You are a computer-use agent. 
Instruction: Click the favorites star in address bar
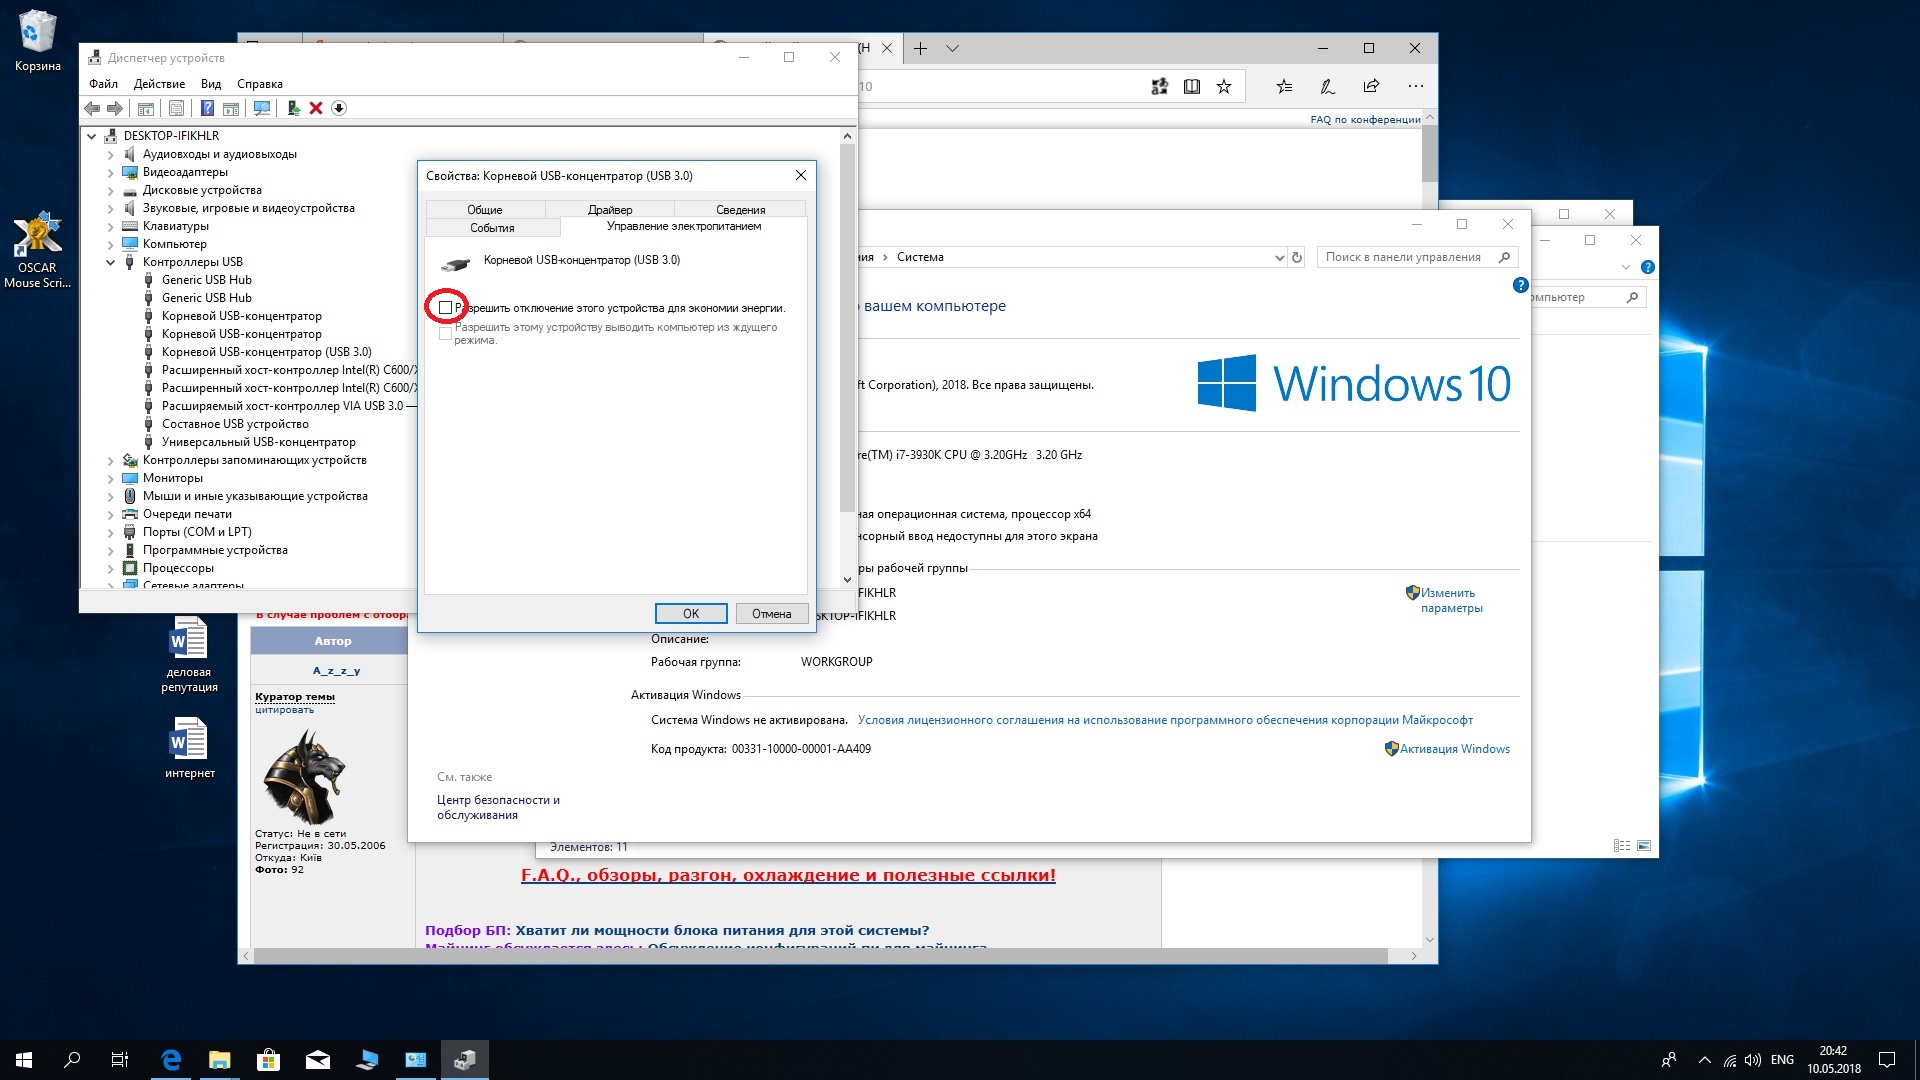(x=1224, y=87)
